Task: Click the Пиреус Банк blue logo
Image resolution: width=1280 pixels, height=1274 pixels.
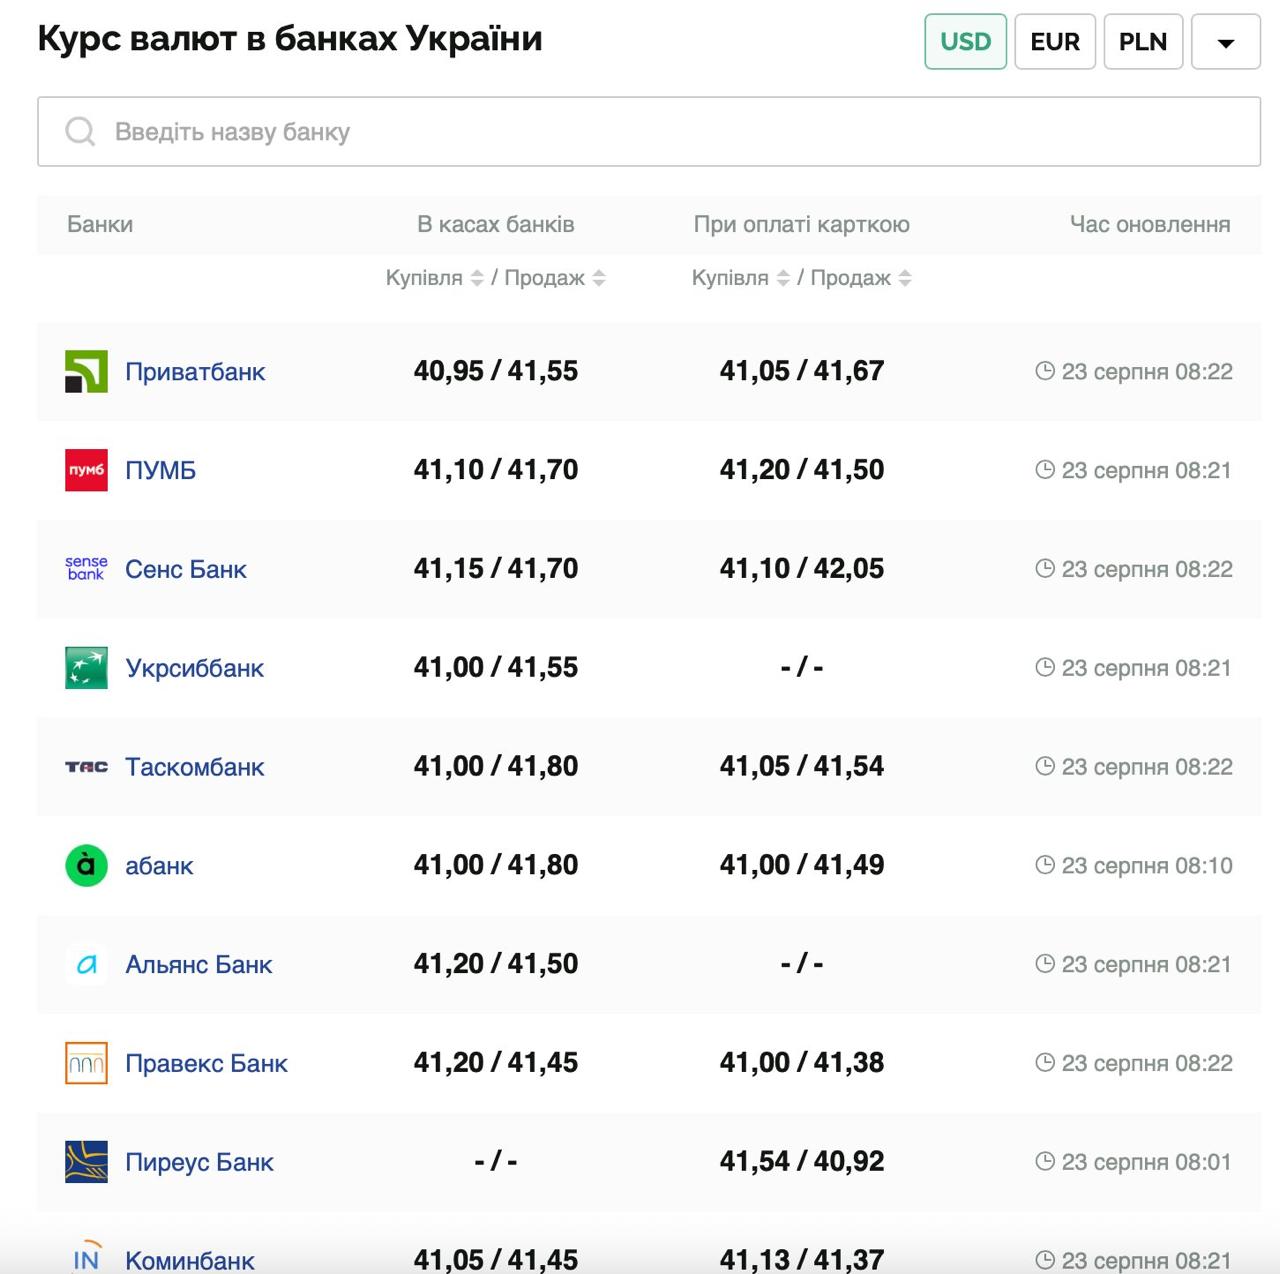Action: tap(86, 1162)
